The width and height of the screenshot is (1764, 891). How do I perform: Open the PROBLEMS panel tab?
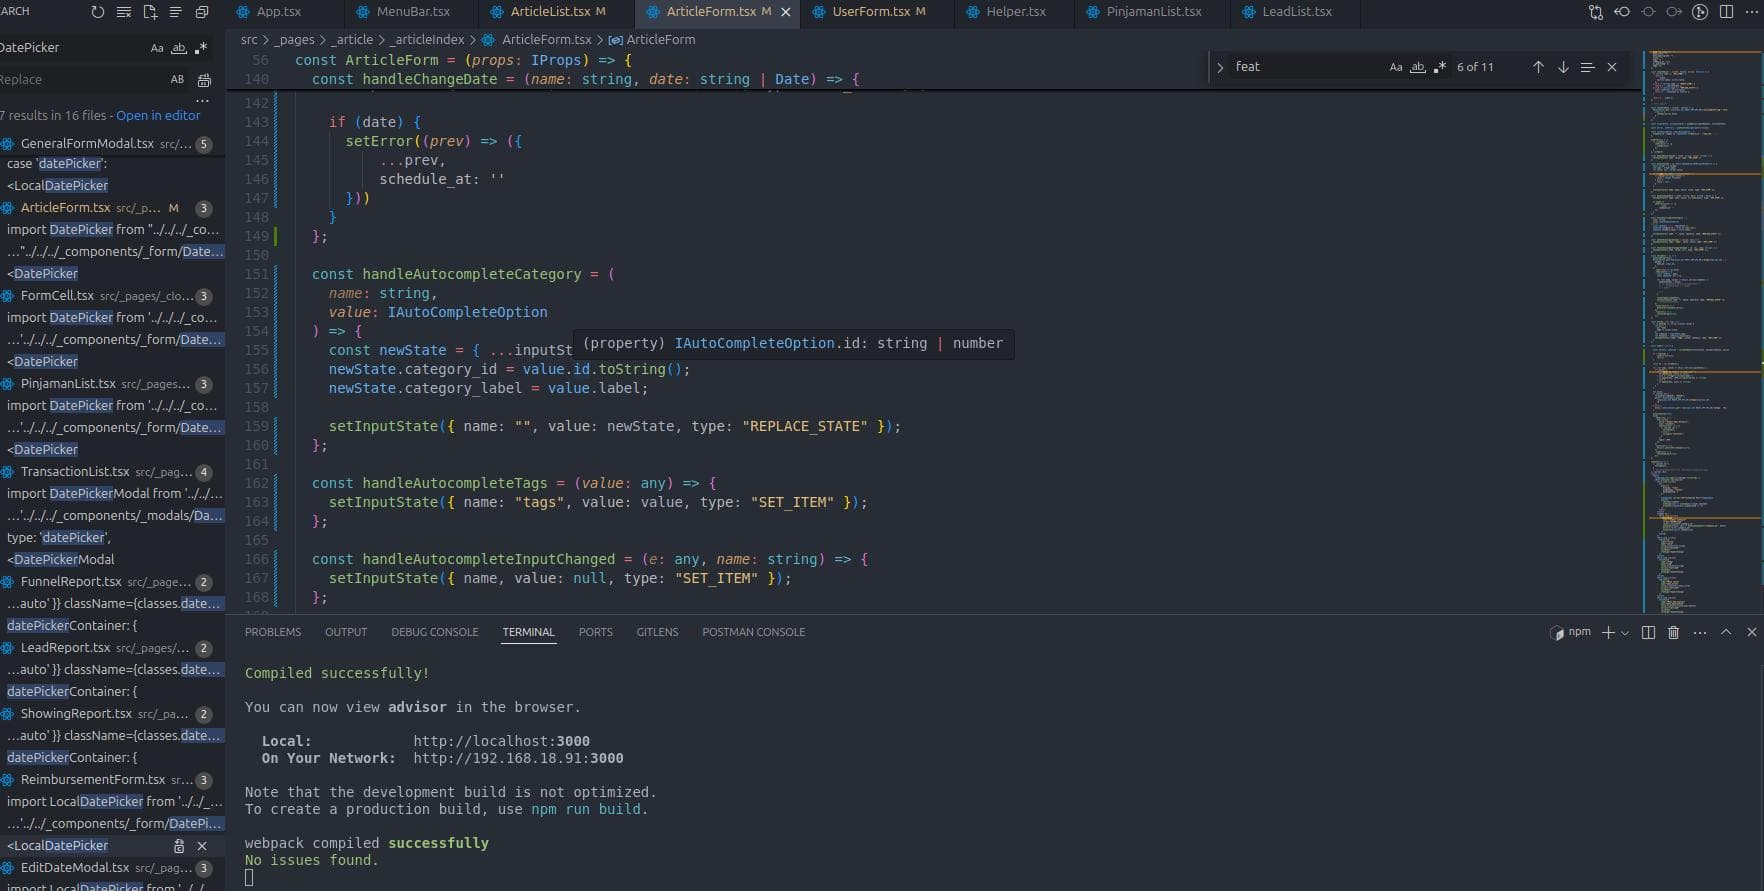coord(272,632)
